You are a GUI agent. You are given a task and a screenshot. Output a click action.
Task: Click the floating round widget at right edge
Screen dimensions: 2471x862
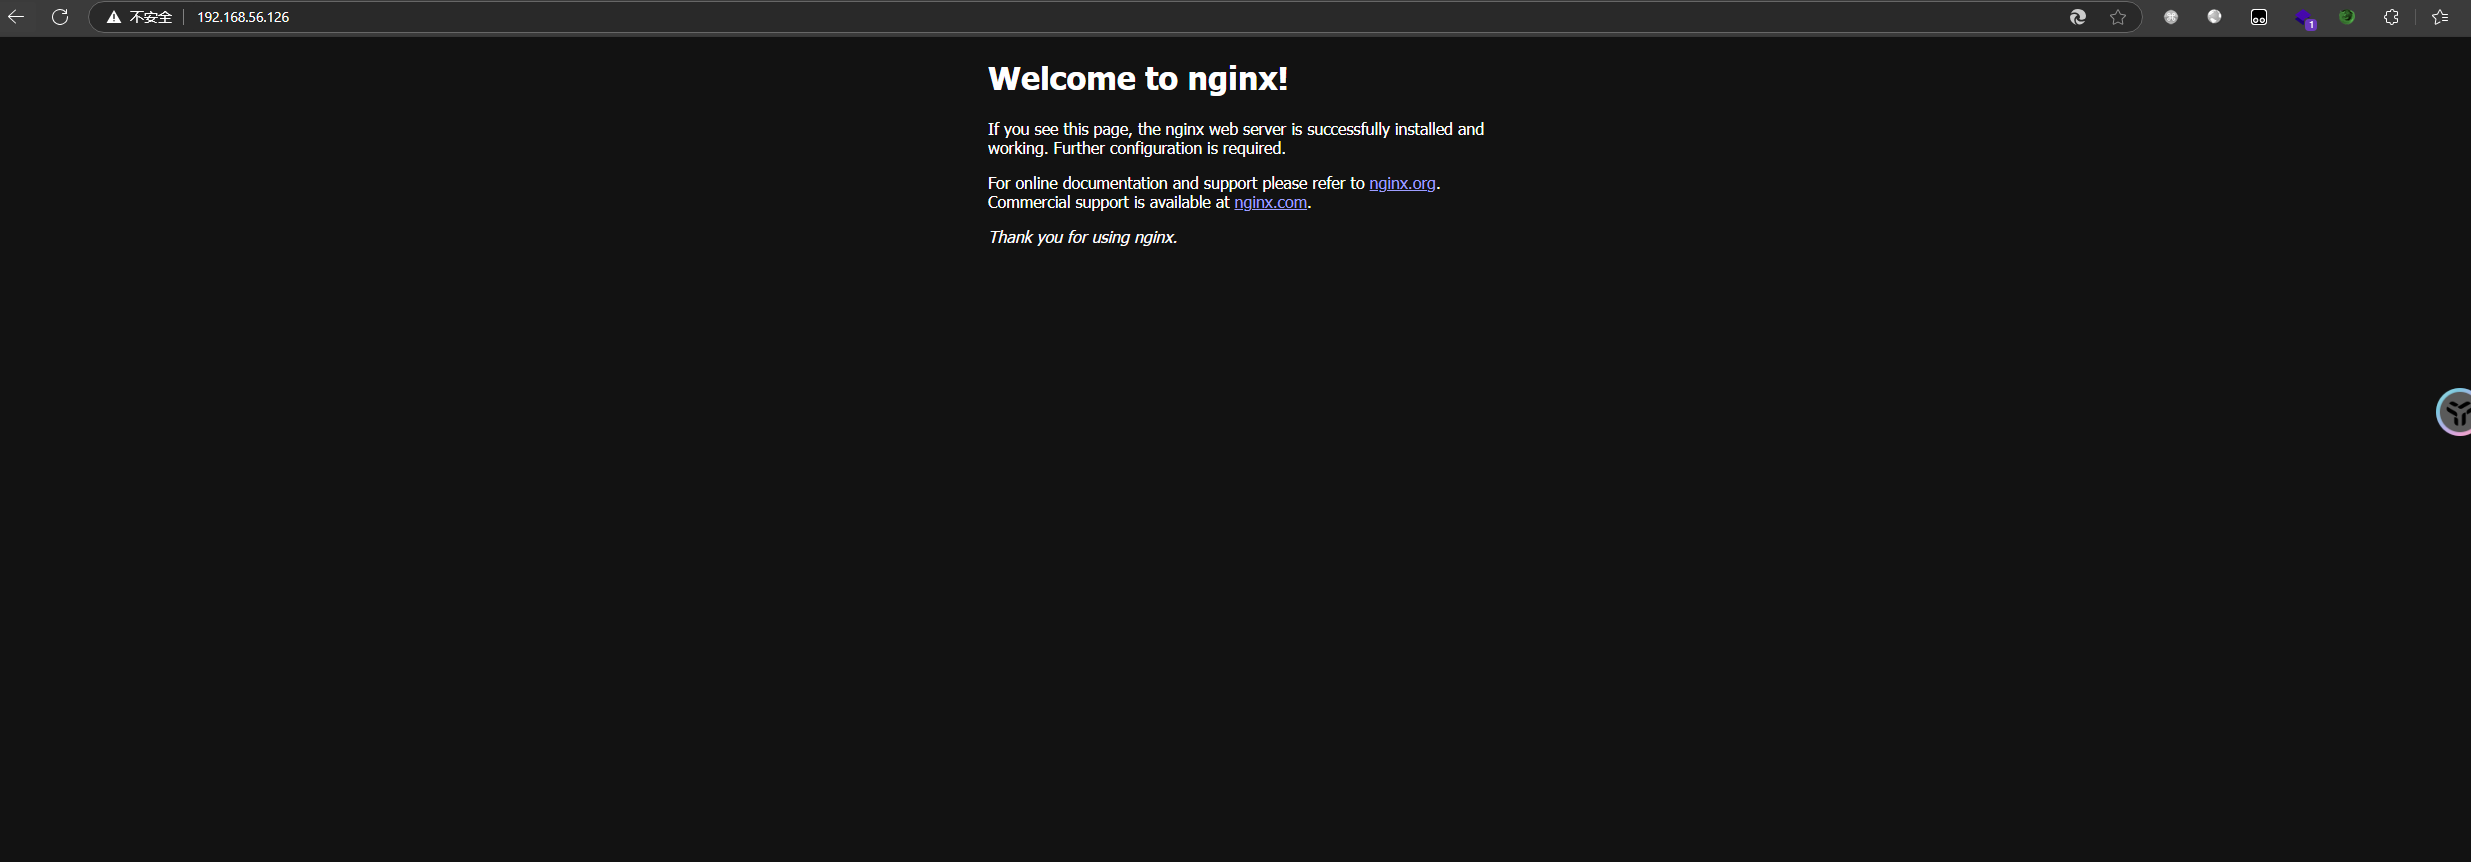[x=2455, y=412]
